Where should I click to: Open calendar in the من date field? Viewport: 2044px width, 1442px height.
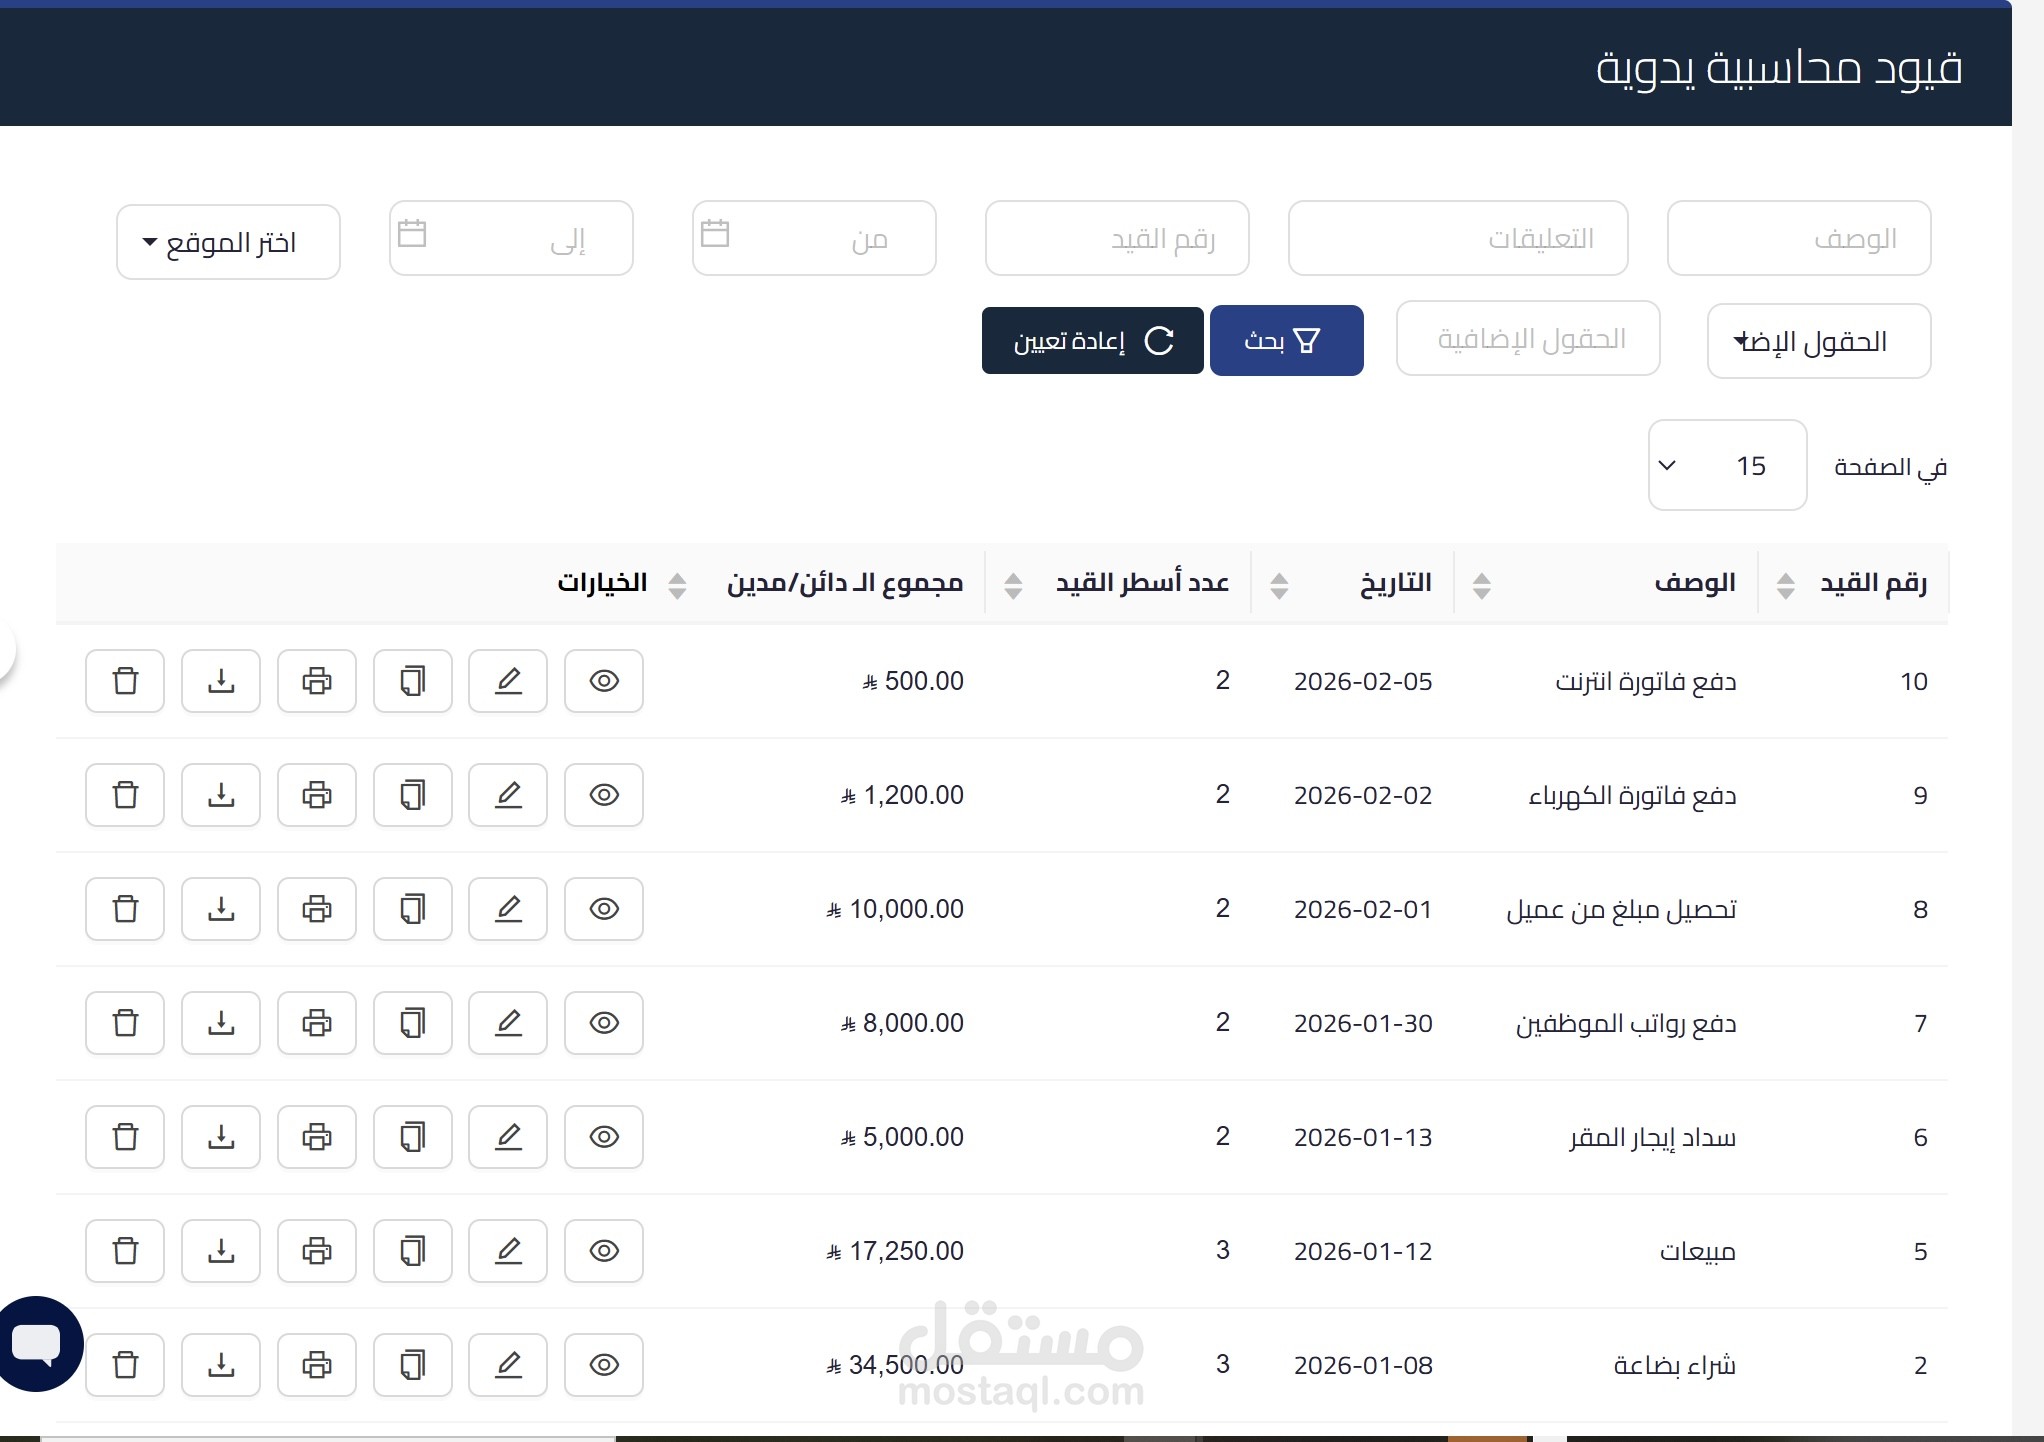[715, 233]
